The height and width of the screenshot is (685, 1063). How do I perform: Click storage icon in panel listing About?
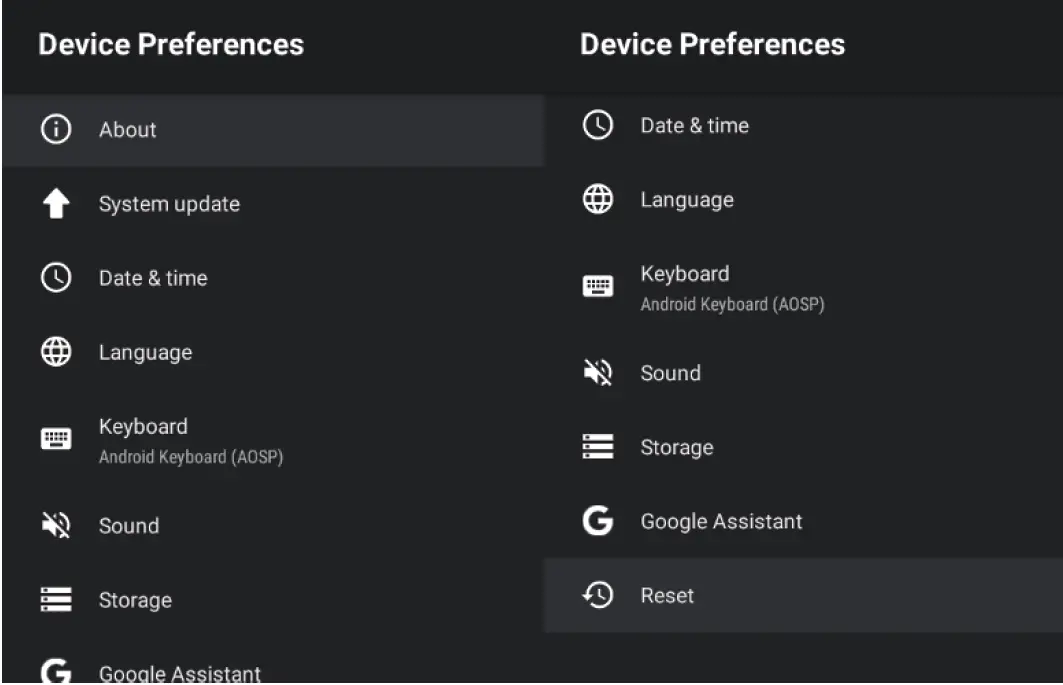tap(55, 600)
